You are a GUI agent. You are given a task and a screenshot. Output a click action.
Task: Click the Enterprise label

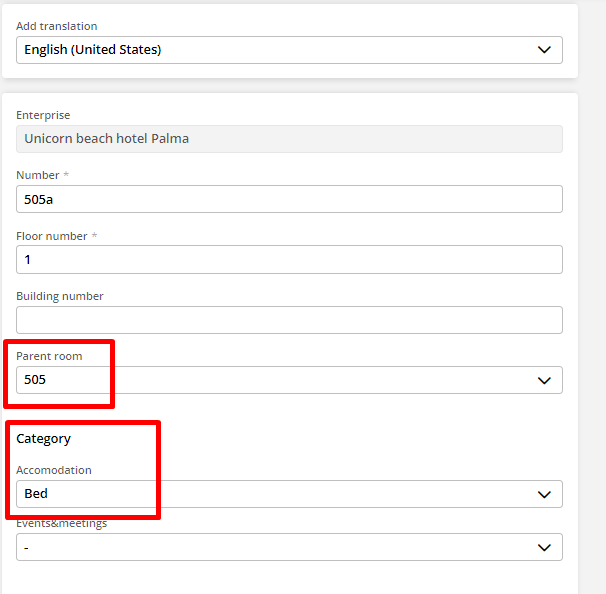coord(43,116)
